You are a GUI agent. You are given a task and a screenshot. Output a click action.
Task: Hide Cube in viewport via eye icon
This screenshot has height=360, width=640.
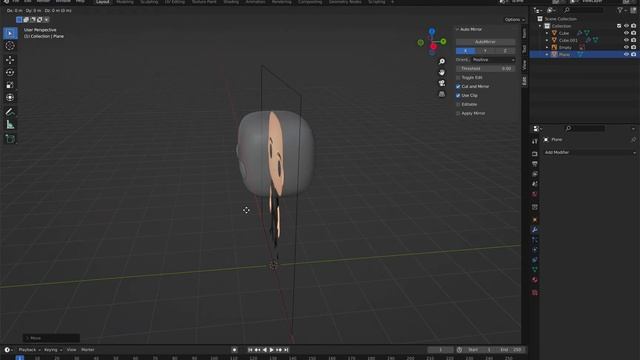626,33
